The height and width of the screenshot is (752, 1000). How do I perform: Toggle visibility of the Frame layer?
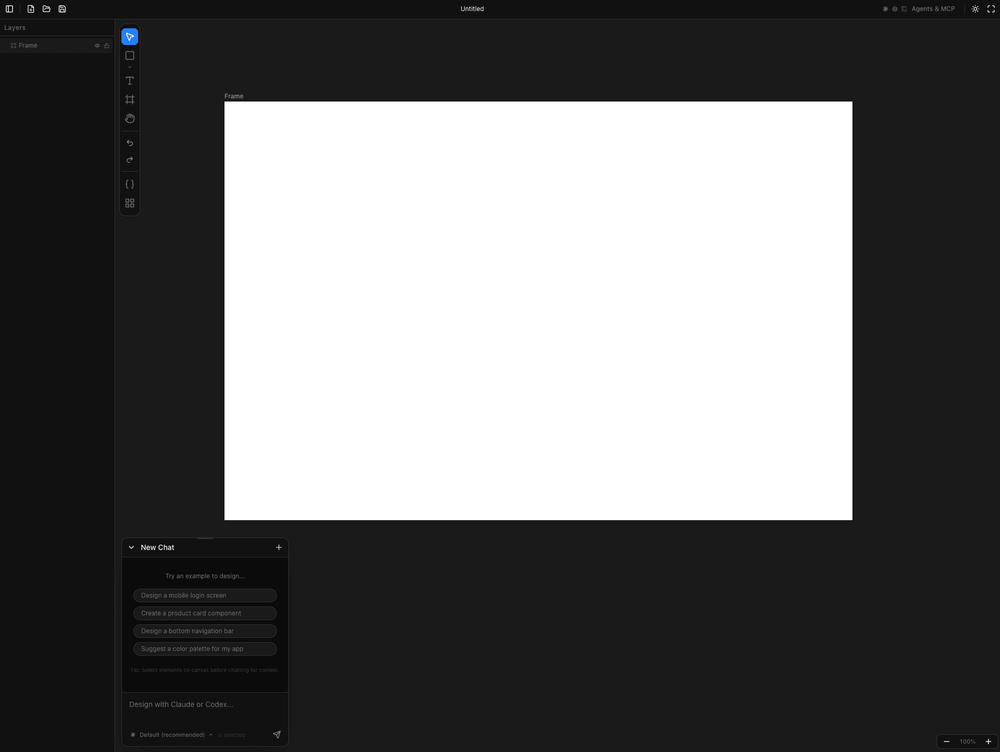pos(98,45)
